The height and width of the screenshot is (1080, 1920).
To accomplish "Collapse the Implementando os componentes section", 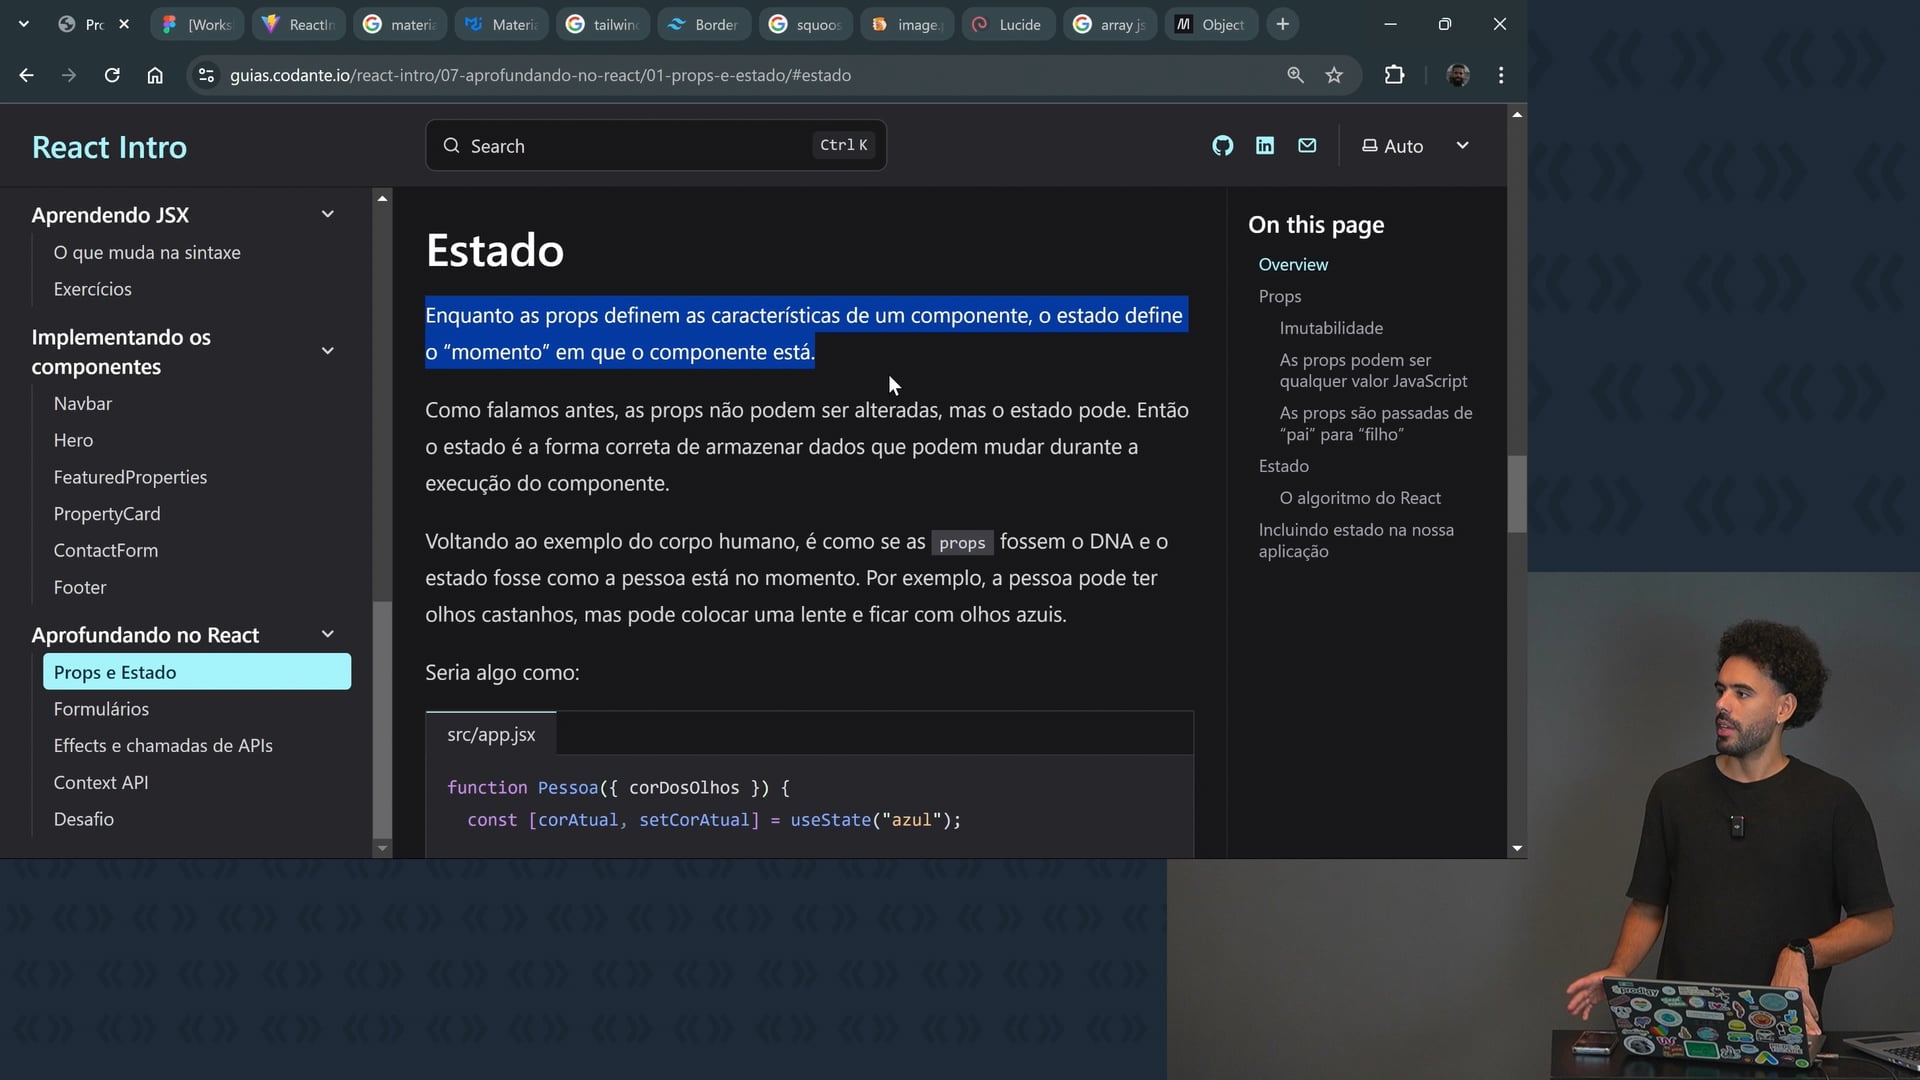I will tap(327, 351).
